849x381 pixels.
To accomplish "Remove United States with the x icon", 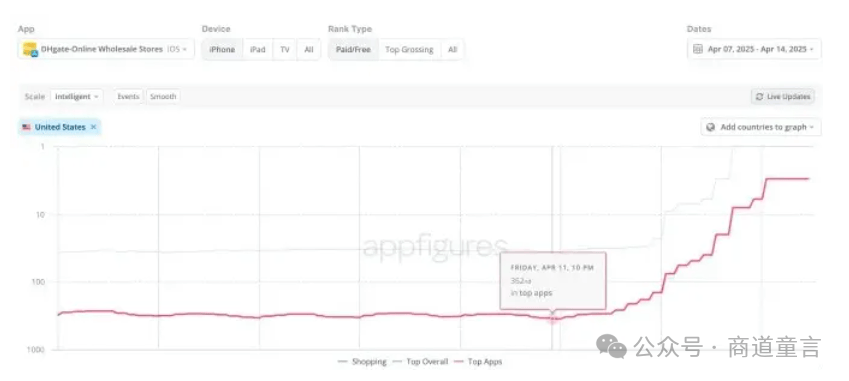I will tap(93, 127).
